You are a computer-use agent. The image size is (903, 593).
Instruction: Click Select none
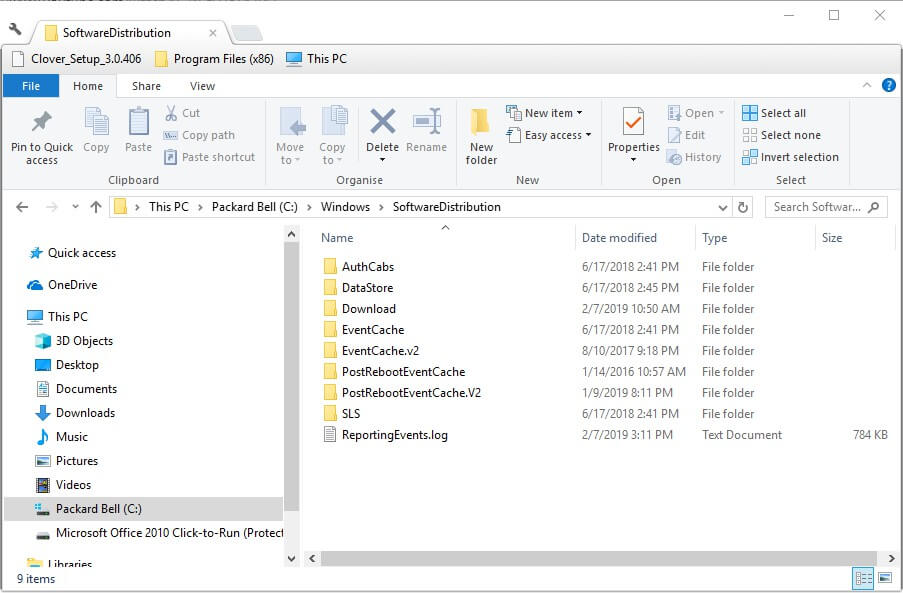pyautogui.click(x=781, y=135)
